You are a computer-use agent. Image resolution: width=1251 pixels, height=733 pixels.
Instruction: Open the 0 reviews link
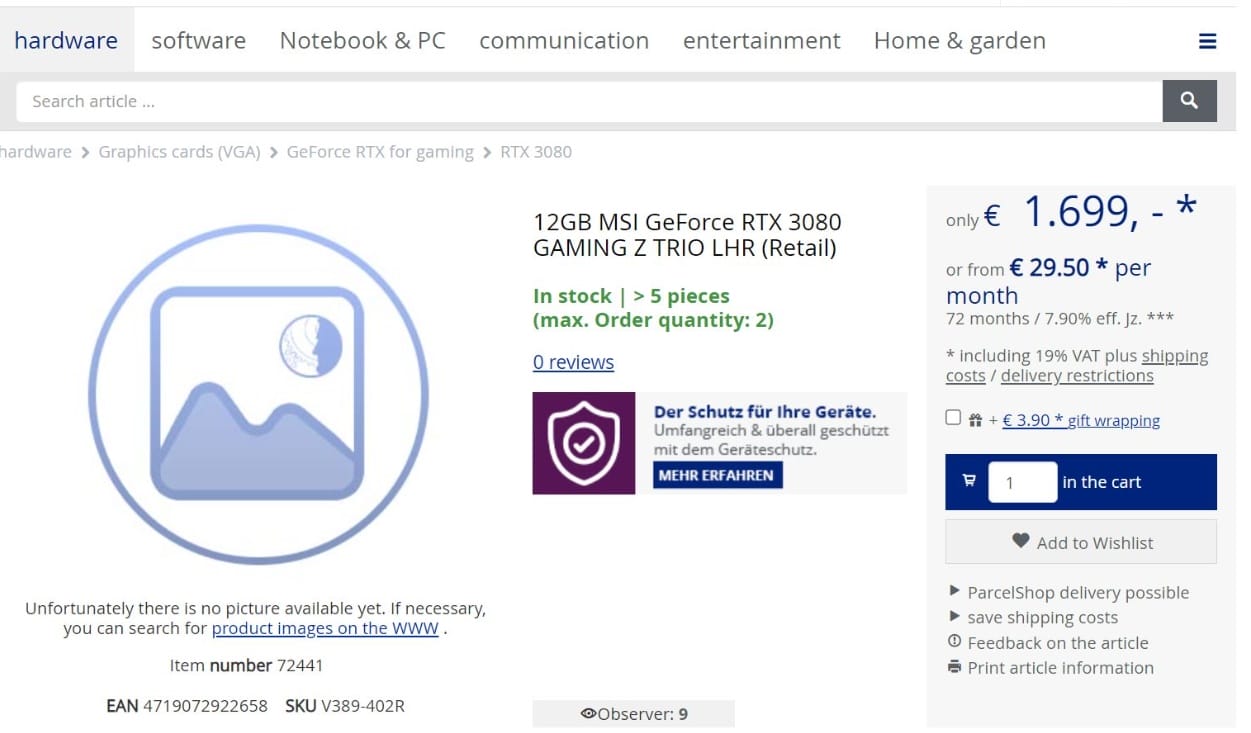click(573, 362)
